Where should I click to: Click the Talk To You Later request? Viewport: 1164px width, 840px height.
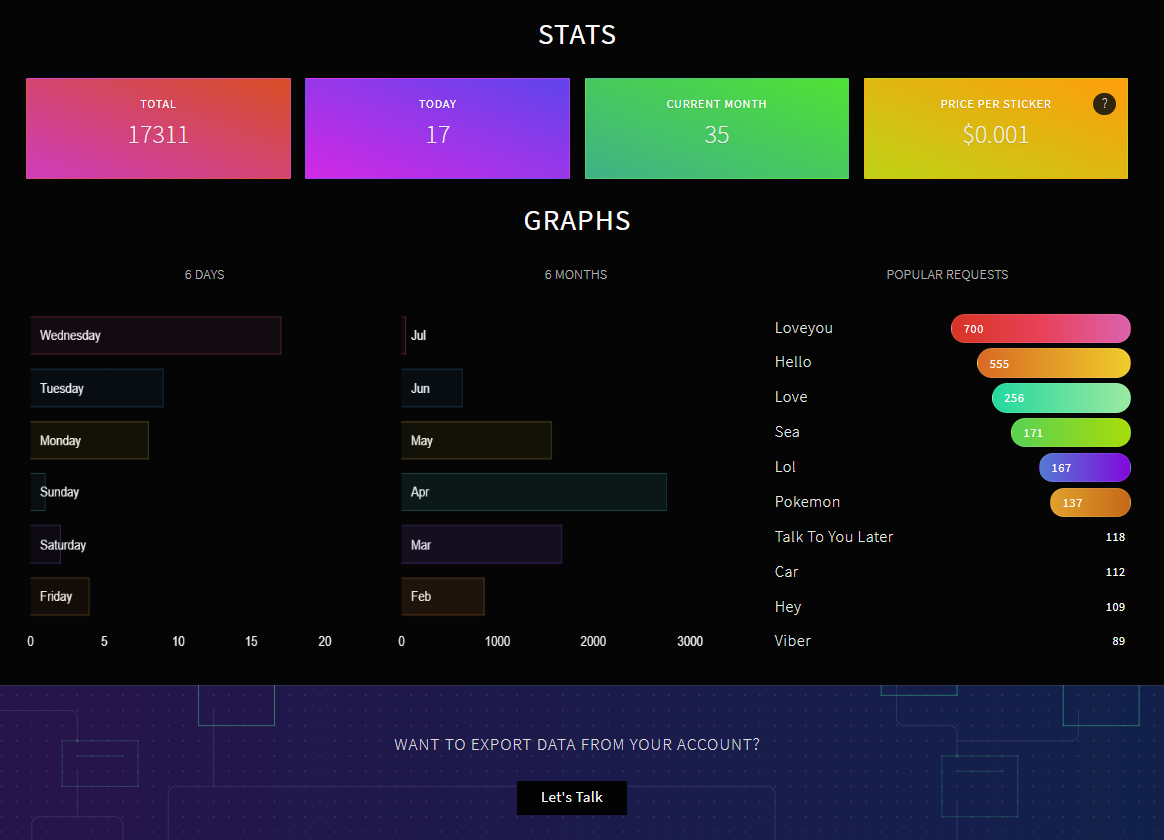[x=834, y=537]
